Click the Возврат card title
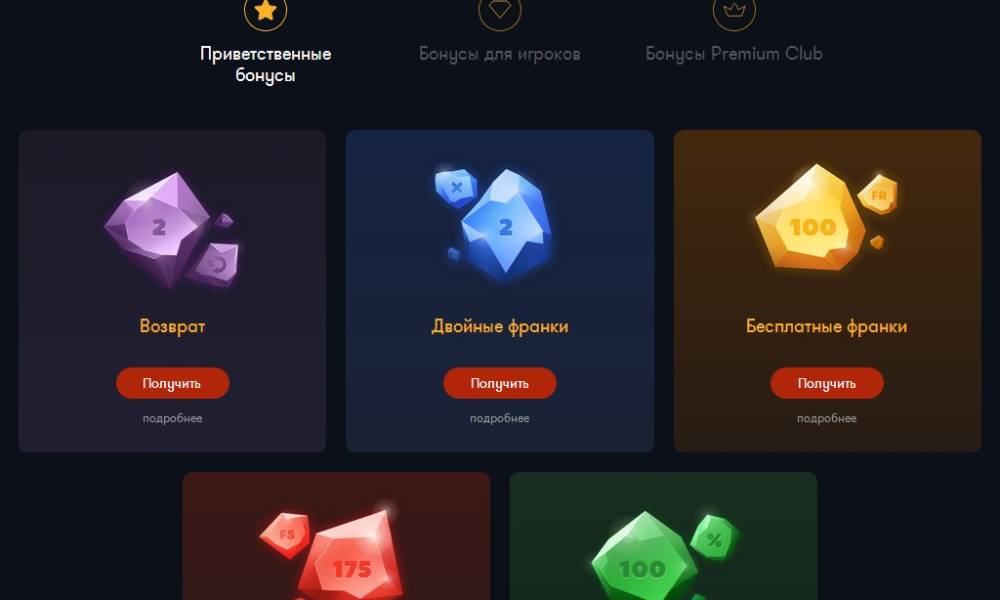This screenshot has width=1000, height=600. [x=172, y=326]
